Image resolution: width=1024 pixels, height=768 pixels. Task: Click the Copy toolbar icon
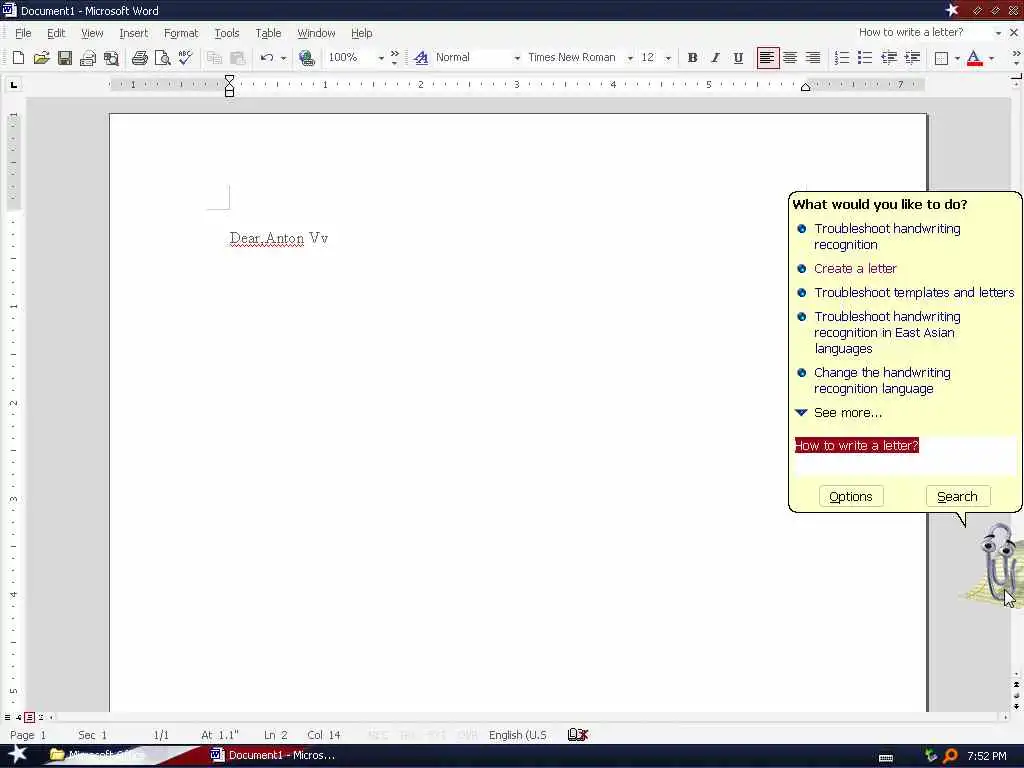pyautogui.click(x=214, y=57)
